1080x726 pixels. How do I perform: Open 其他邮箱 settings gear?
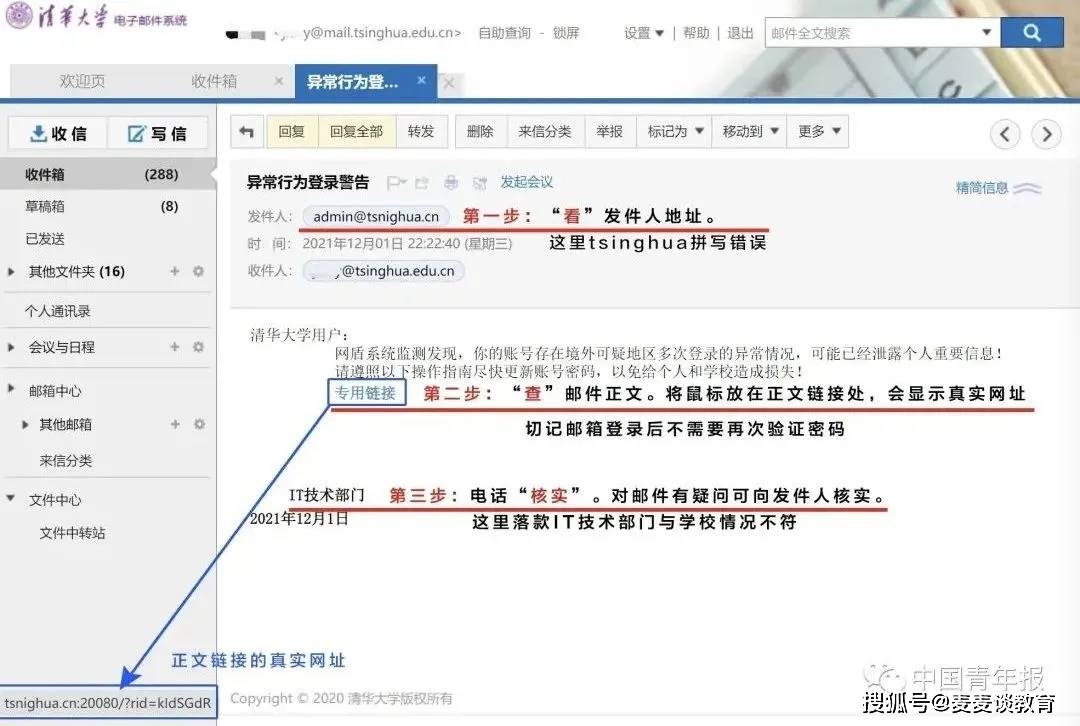pos(199,424)
